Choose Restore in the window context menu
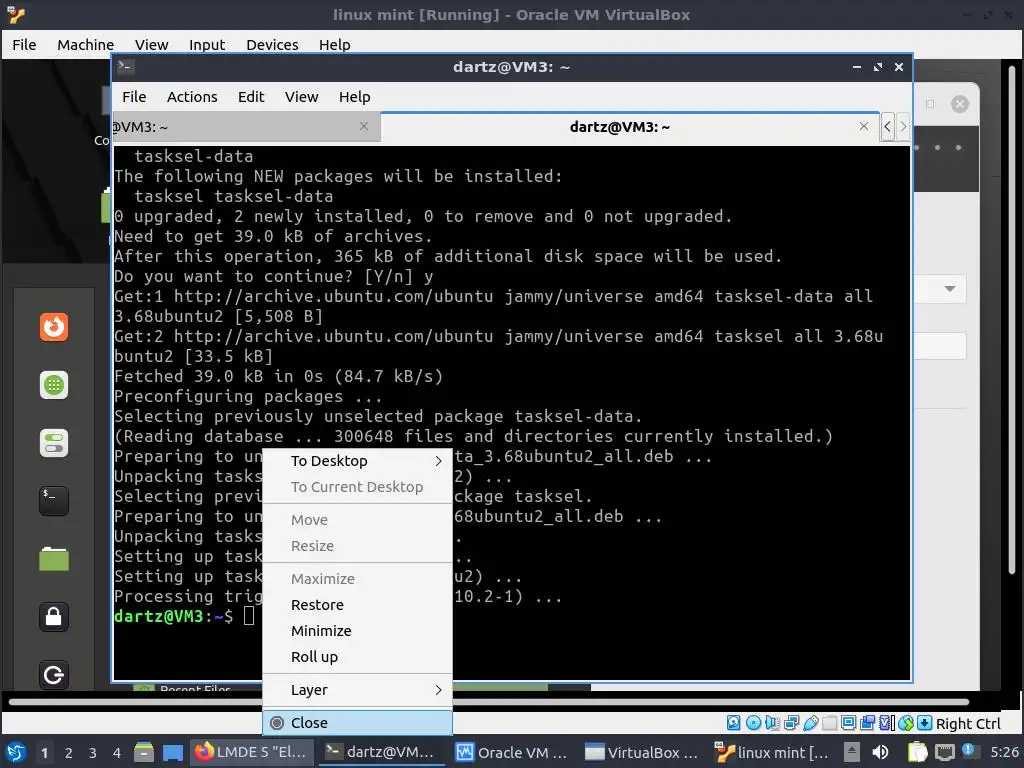Screen dimensions: 1024x768 tap(357, 605)
